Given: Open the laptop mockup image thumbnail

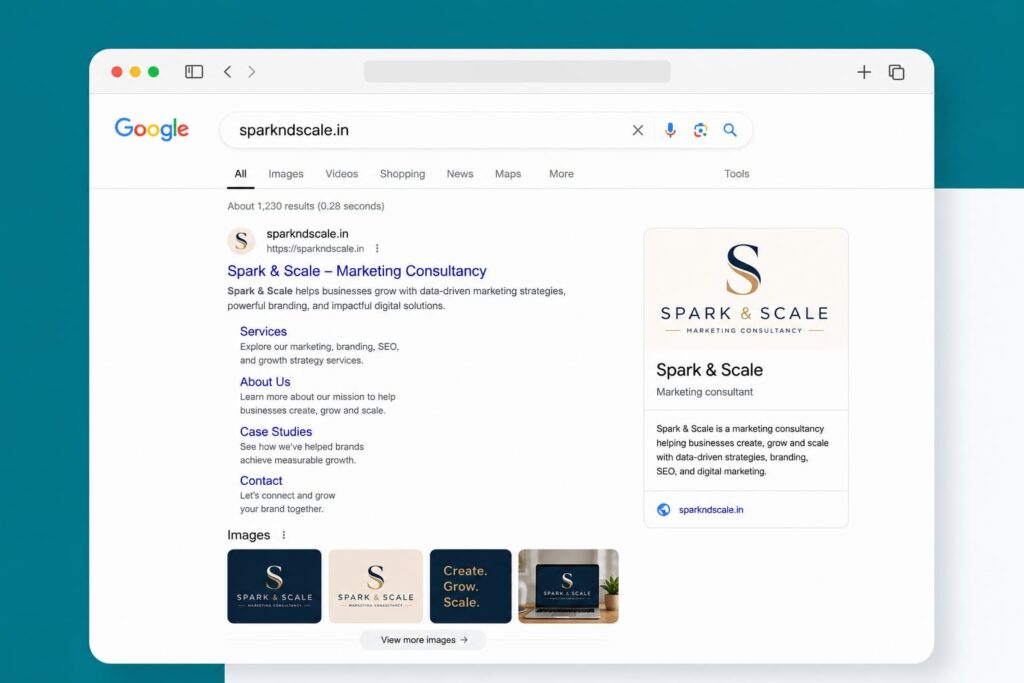Looking at the screenshot, I should click(568, 586).
